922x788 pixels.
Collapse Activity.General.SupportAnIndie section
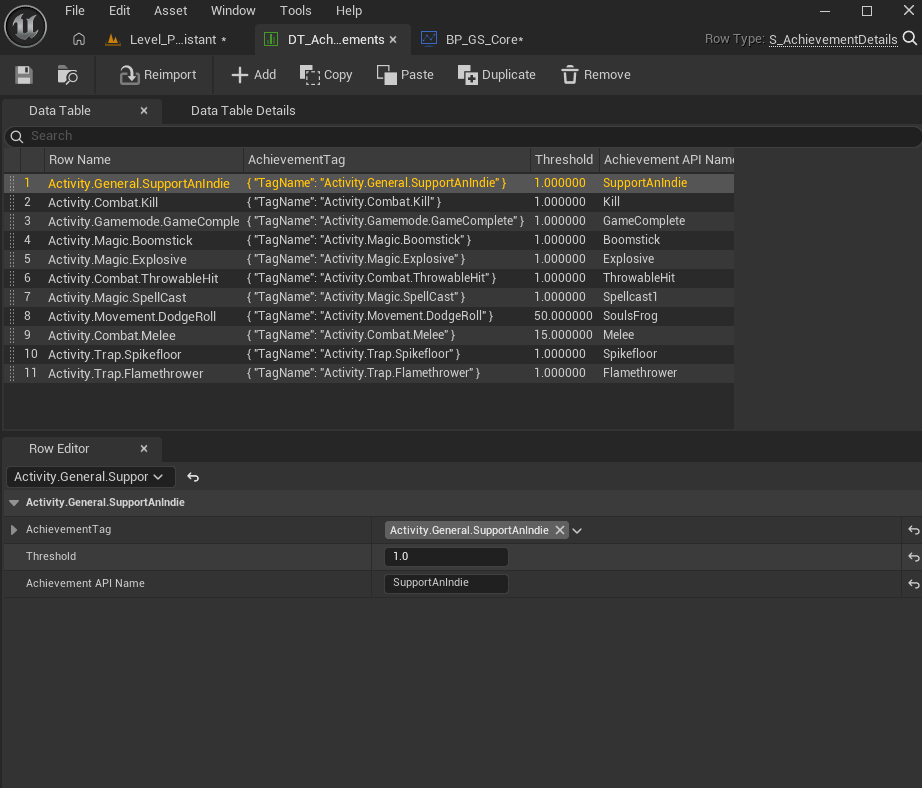14,503
